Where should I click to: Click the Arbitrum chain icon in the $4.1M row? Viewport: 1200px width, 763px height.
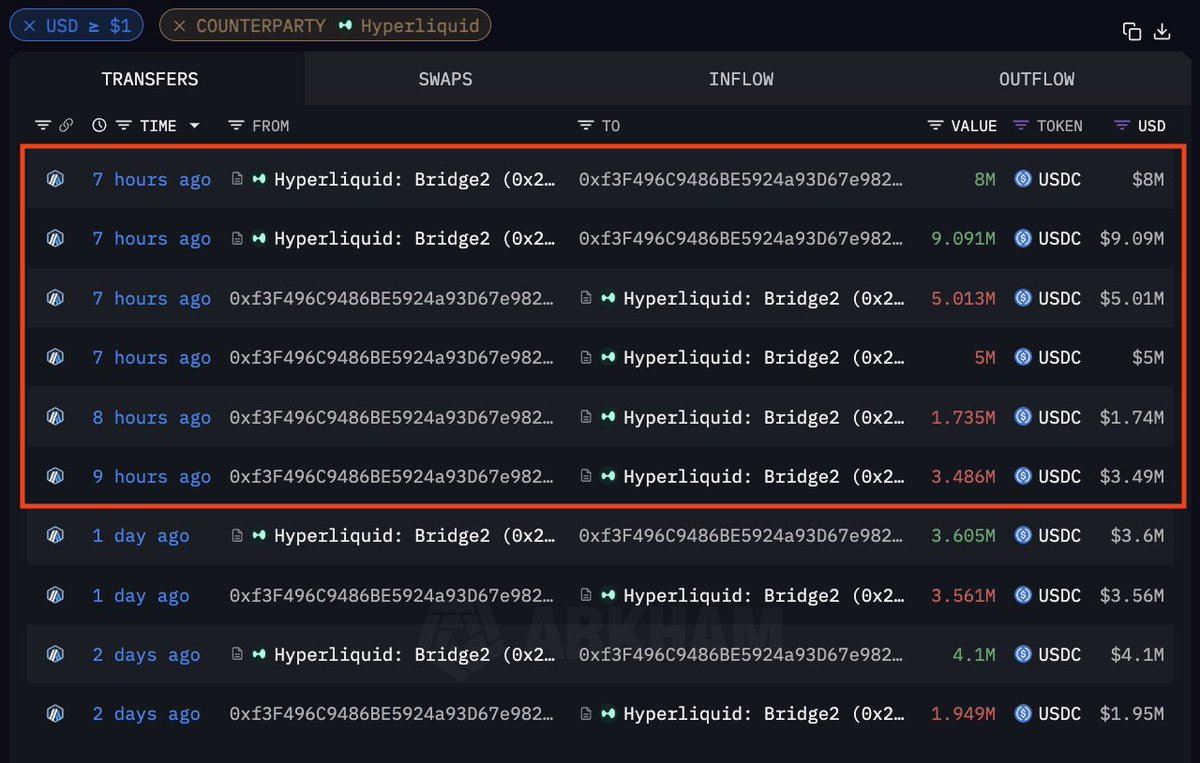click(x=55, y=655)
